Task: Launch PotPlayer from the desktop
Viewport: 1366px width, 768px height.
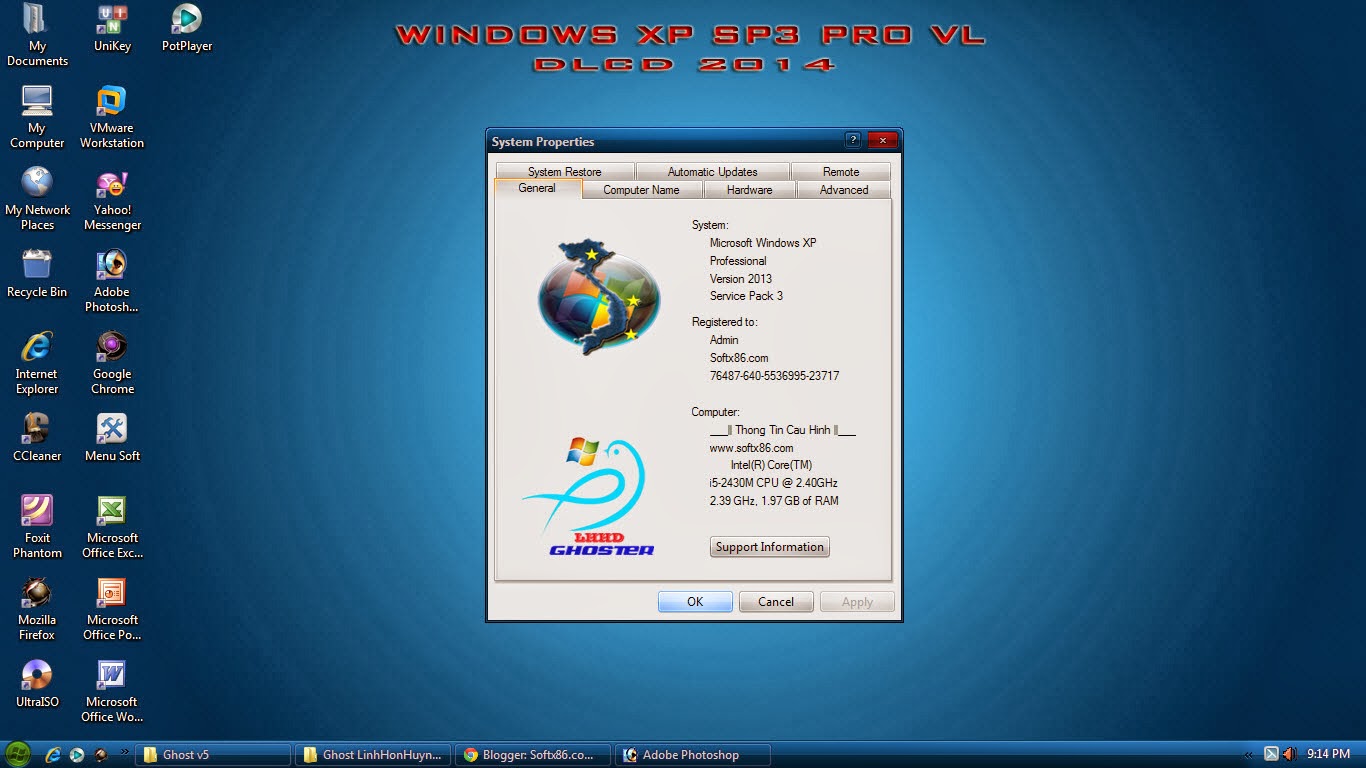Action: pyautogui.click(x=187, y=28)
